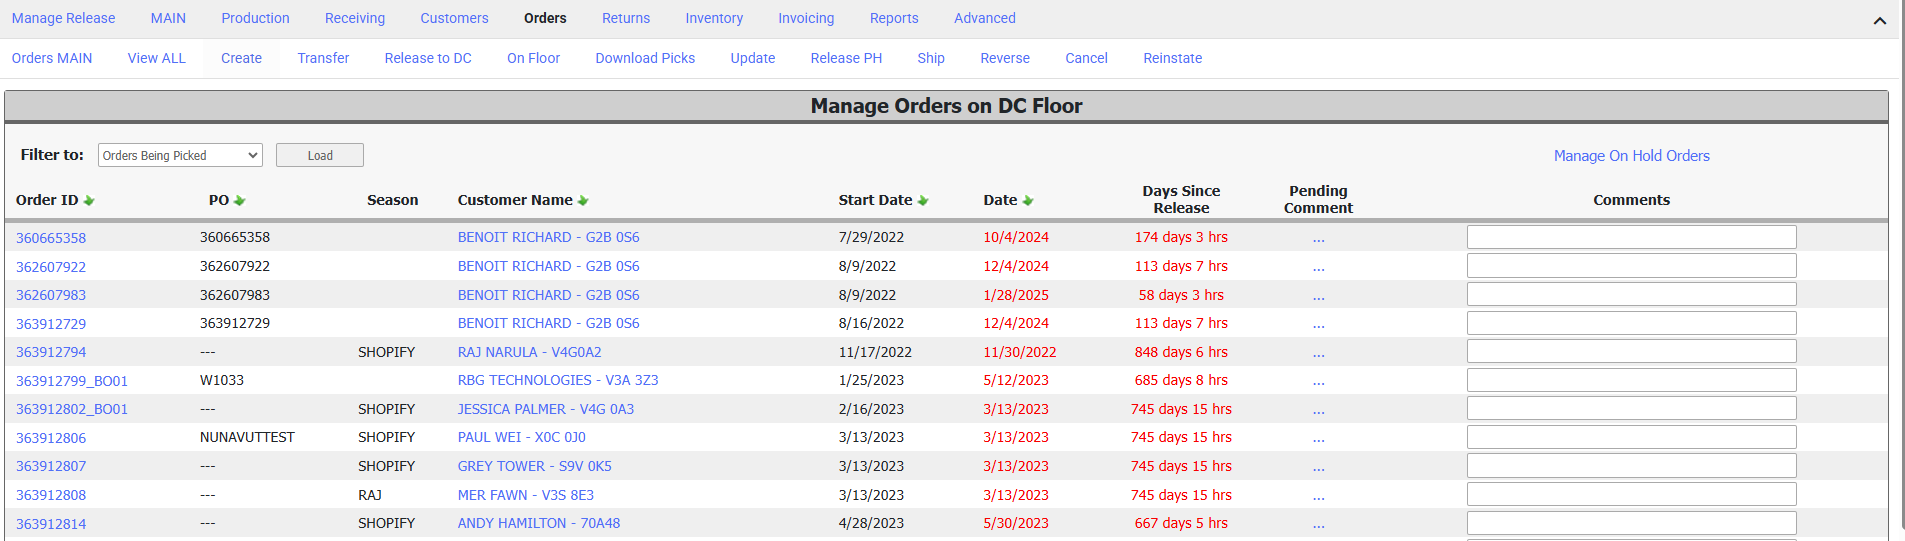
Task: Open Manage On Hold Orders link
Action: click(1631, 156)
